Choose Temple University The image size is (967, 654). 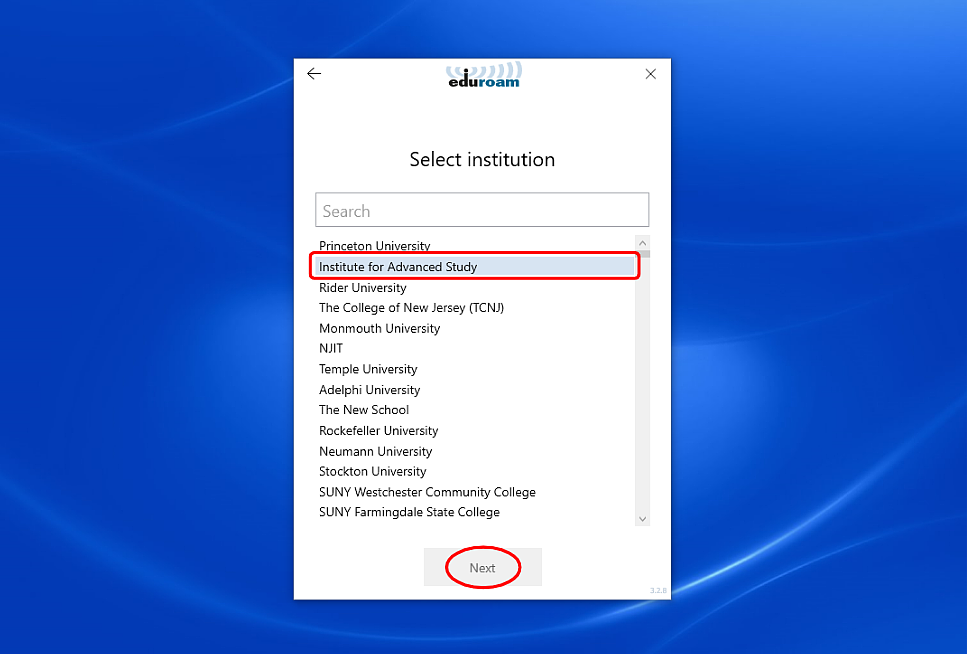(368, 369)
